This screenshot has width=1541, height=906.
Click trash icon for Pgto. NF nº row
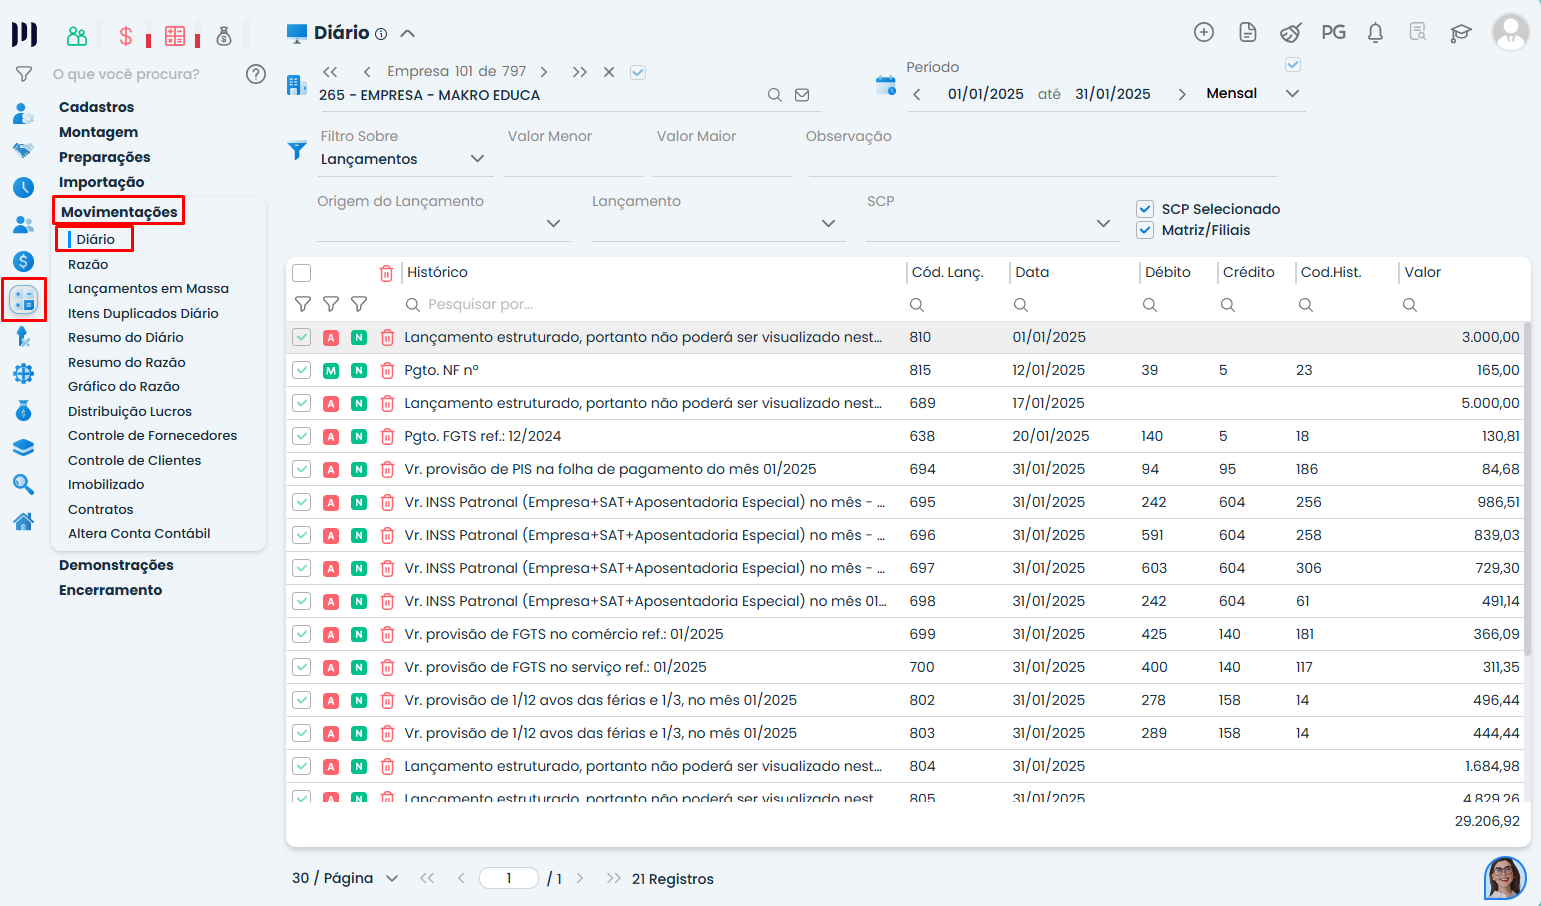387,371
